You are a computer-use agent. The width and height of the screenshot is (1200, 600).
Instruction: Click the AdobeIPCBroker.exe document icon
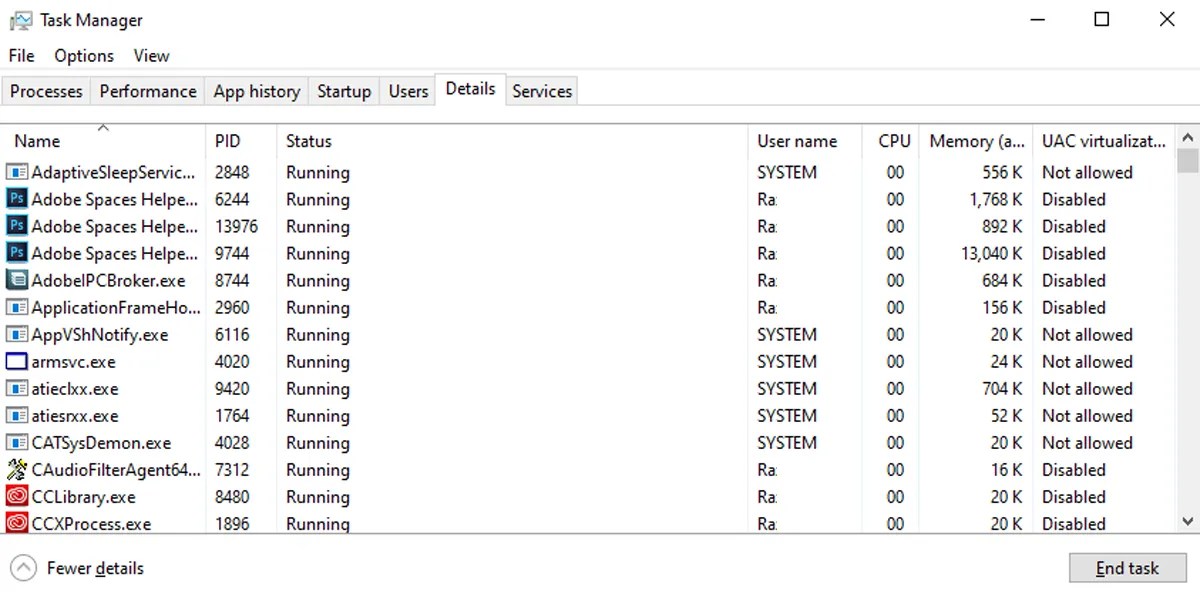[x=17, y=280]
